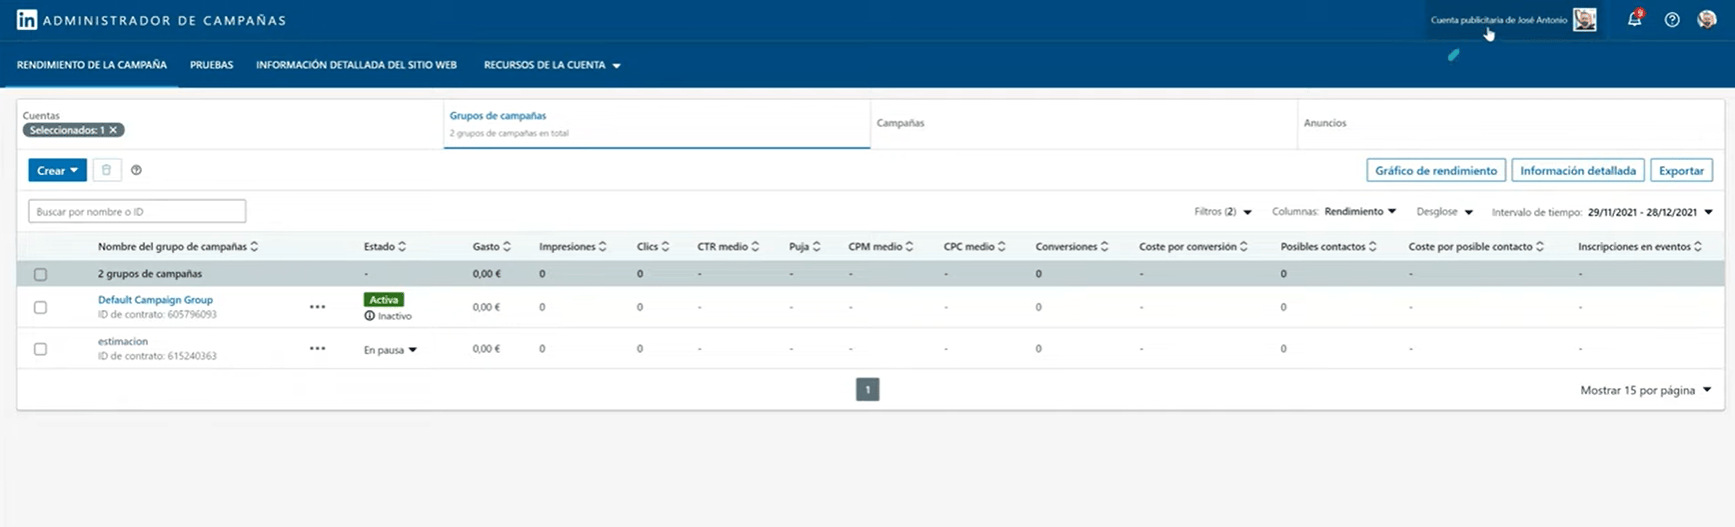This screenshot has width=1735, height=527.
Task: Click ID de contrato: 605796093
Action: 157,314
